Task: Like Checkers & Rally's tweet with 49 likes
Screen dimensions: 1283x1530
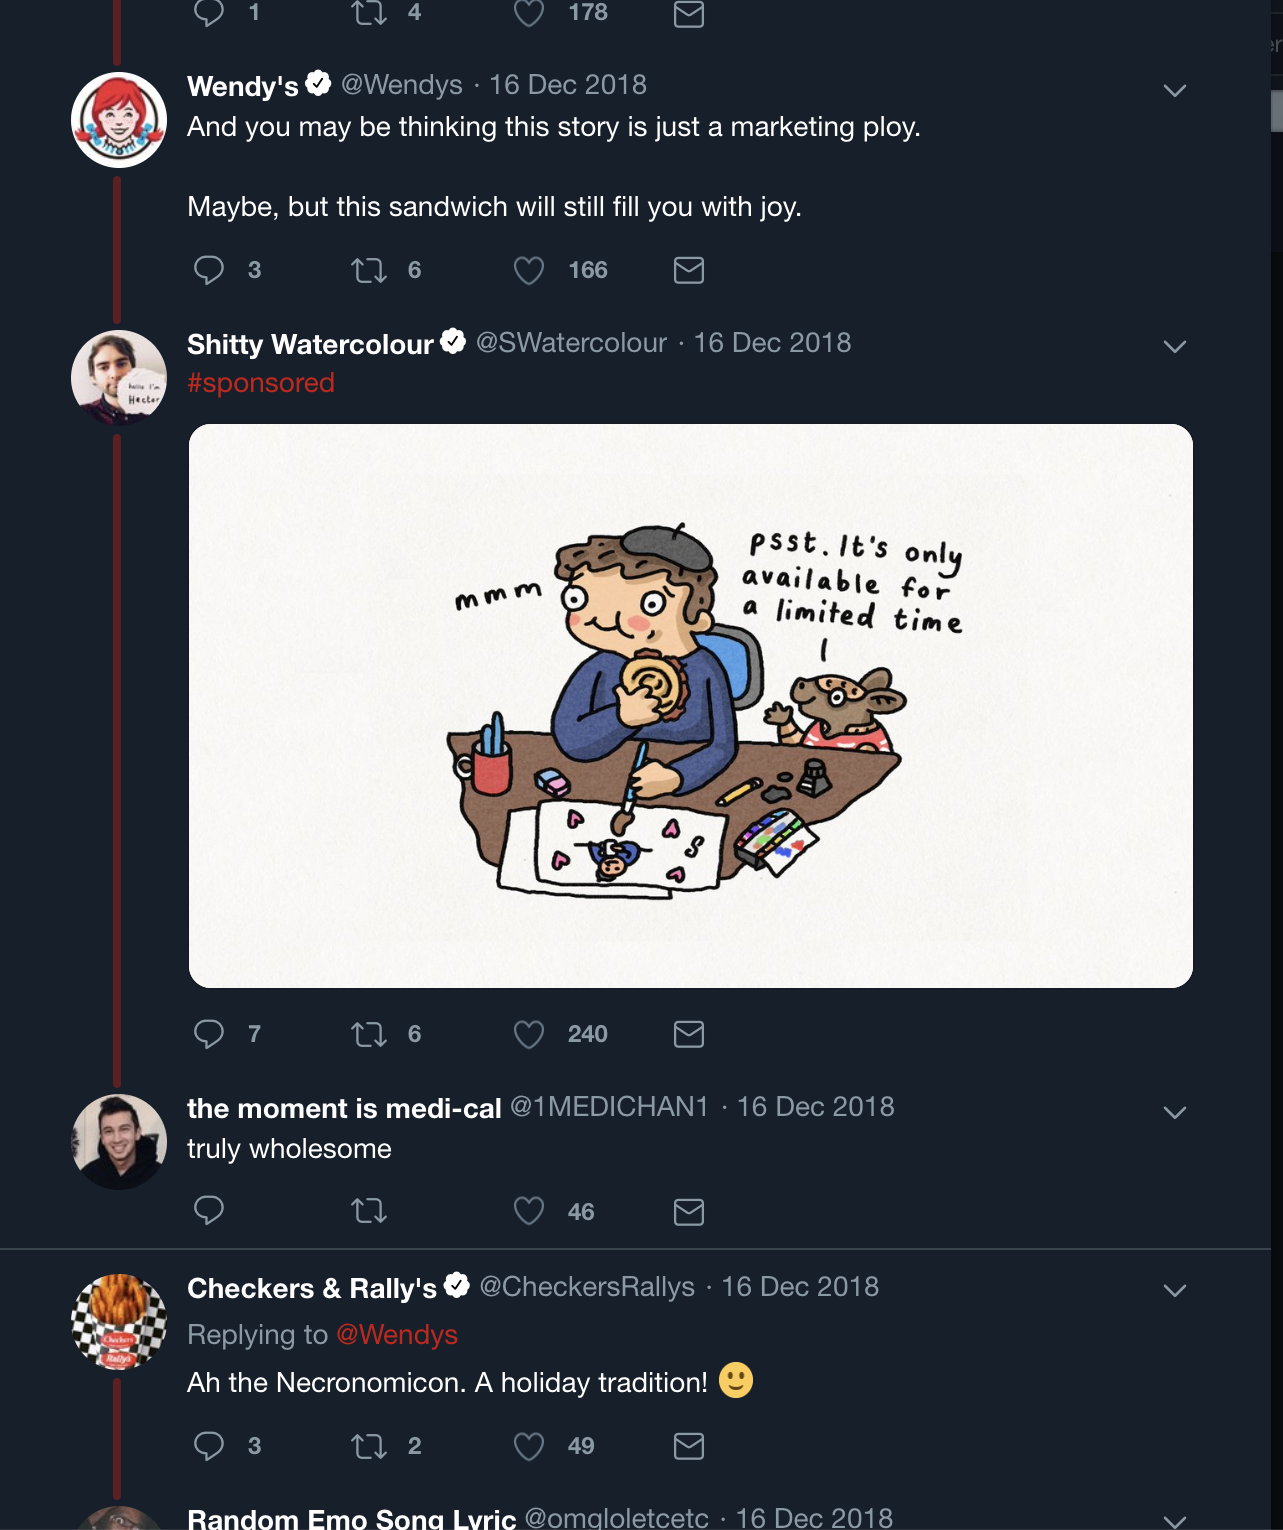Action: click(529, 1446)
